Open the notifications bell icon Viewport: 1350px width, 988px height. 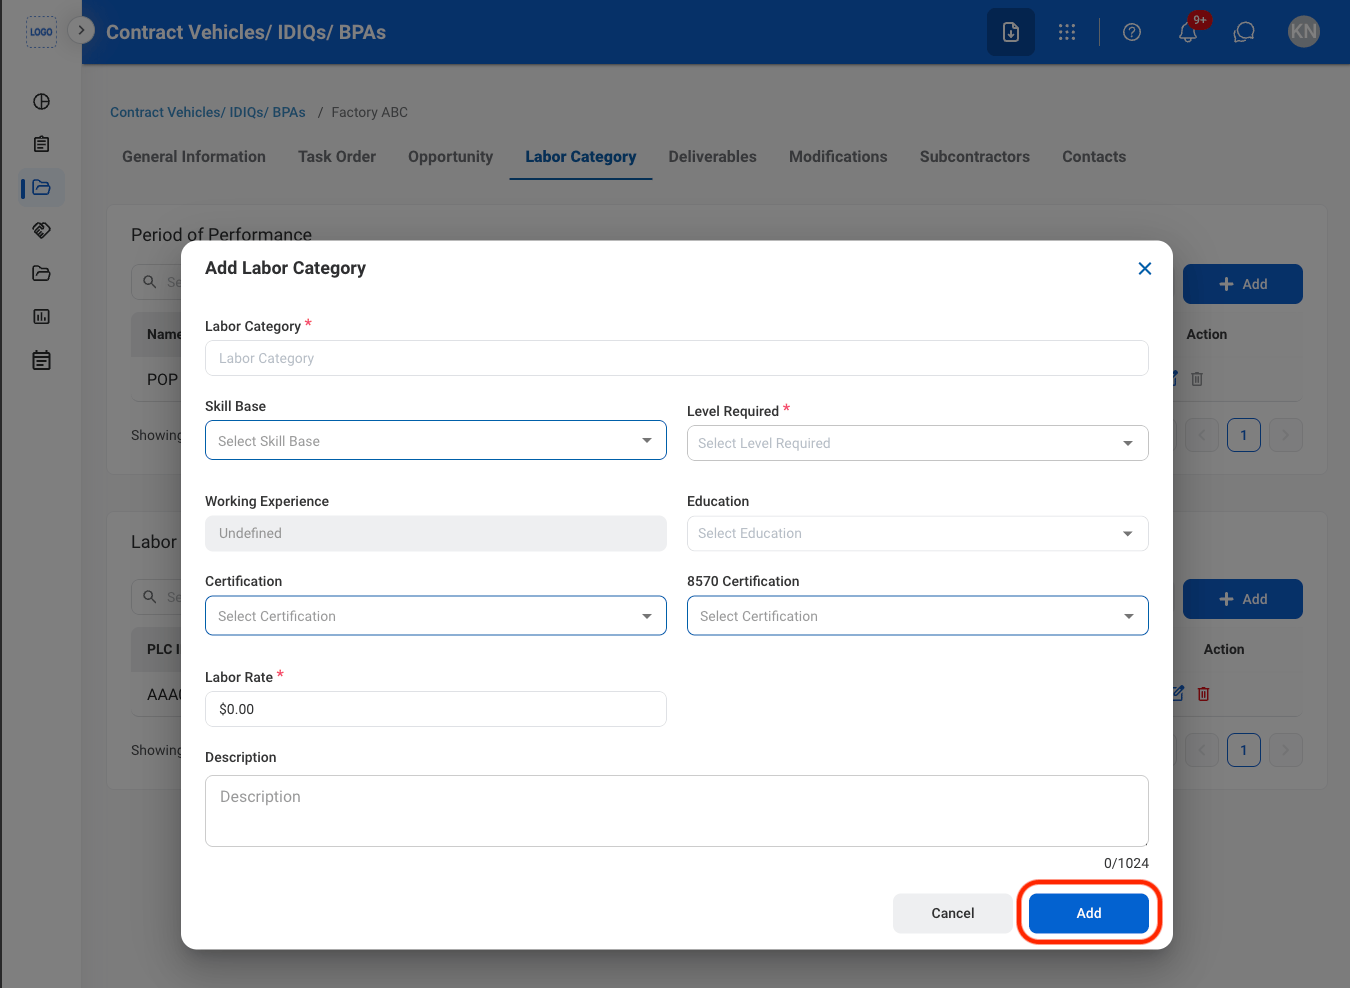point(1188,32)
